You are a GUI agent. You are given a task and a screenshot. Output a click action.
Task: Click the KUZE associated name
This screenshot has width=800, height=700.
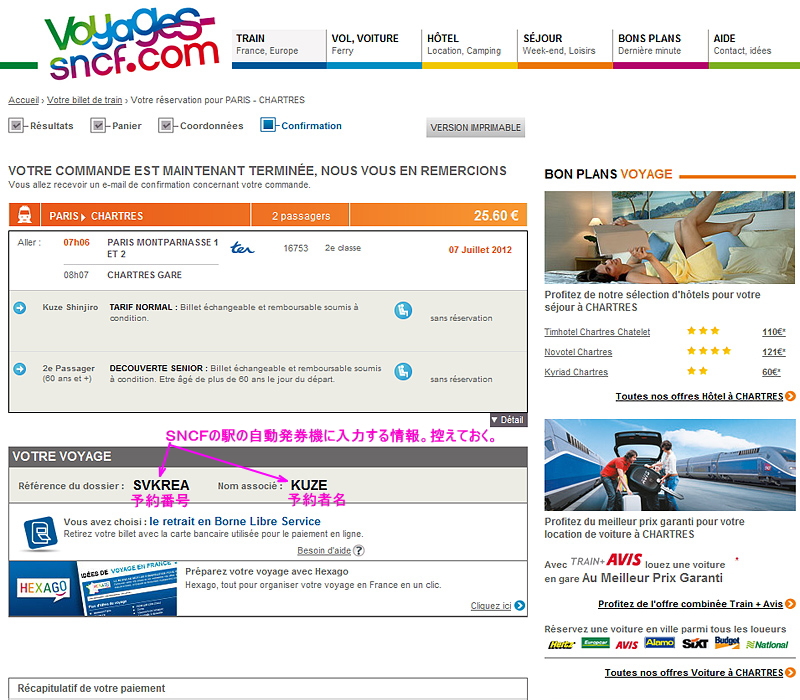click(x=309, y=485)
